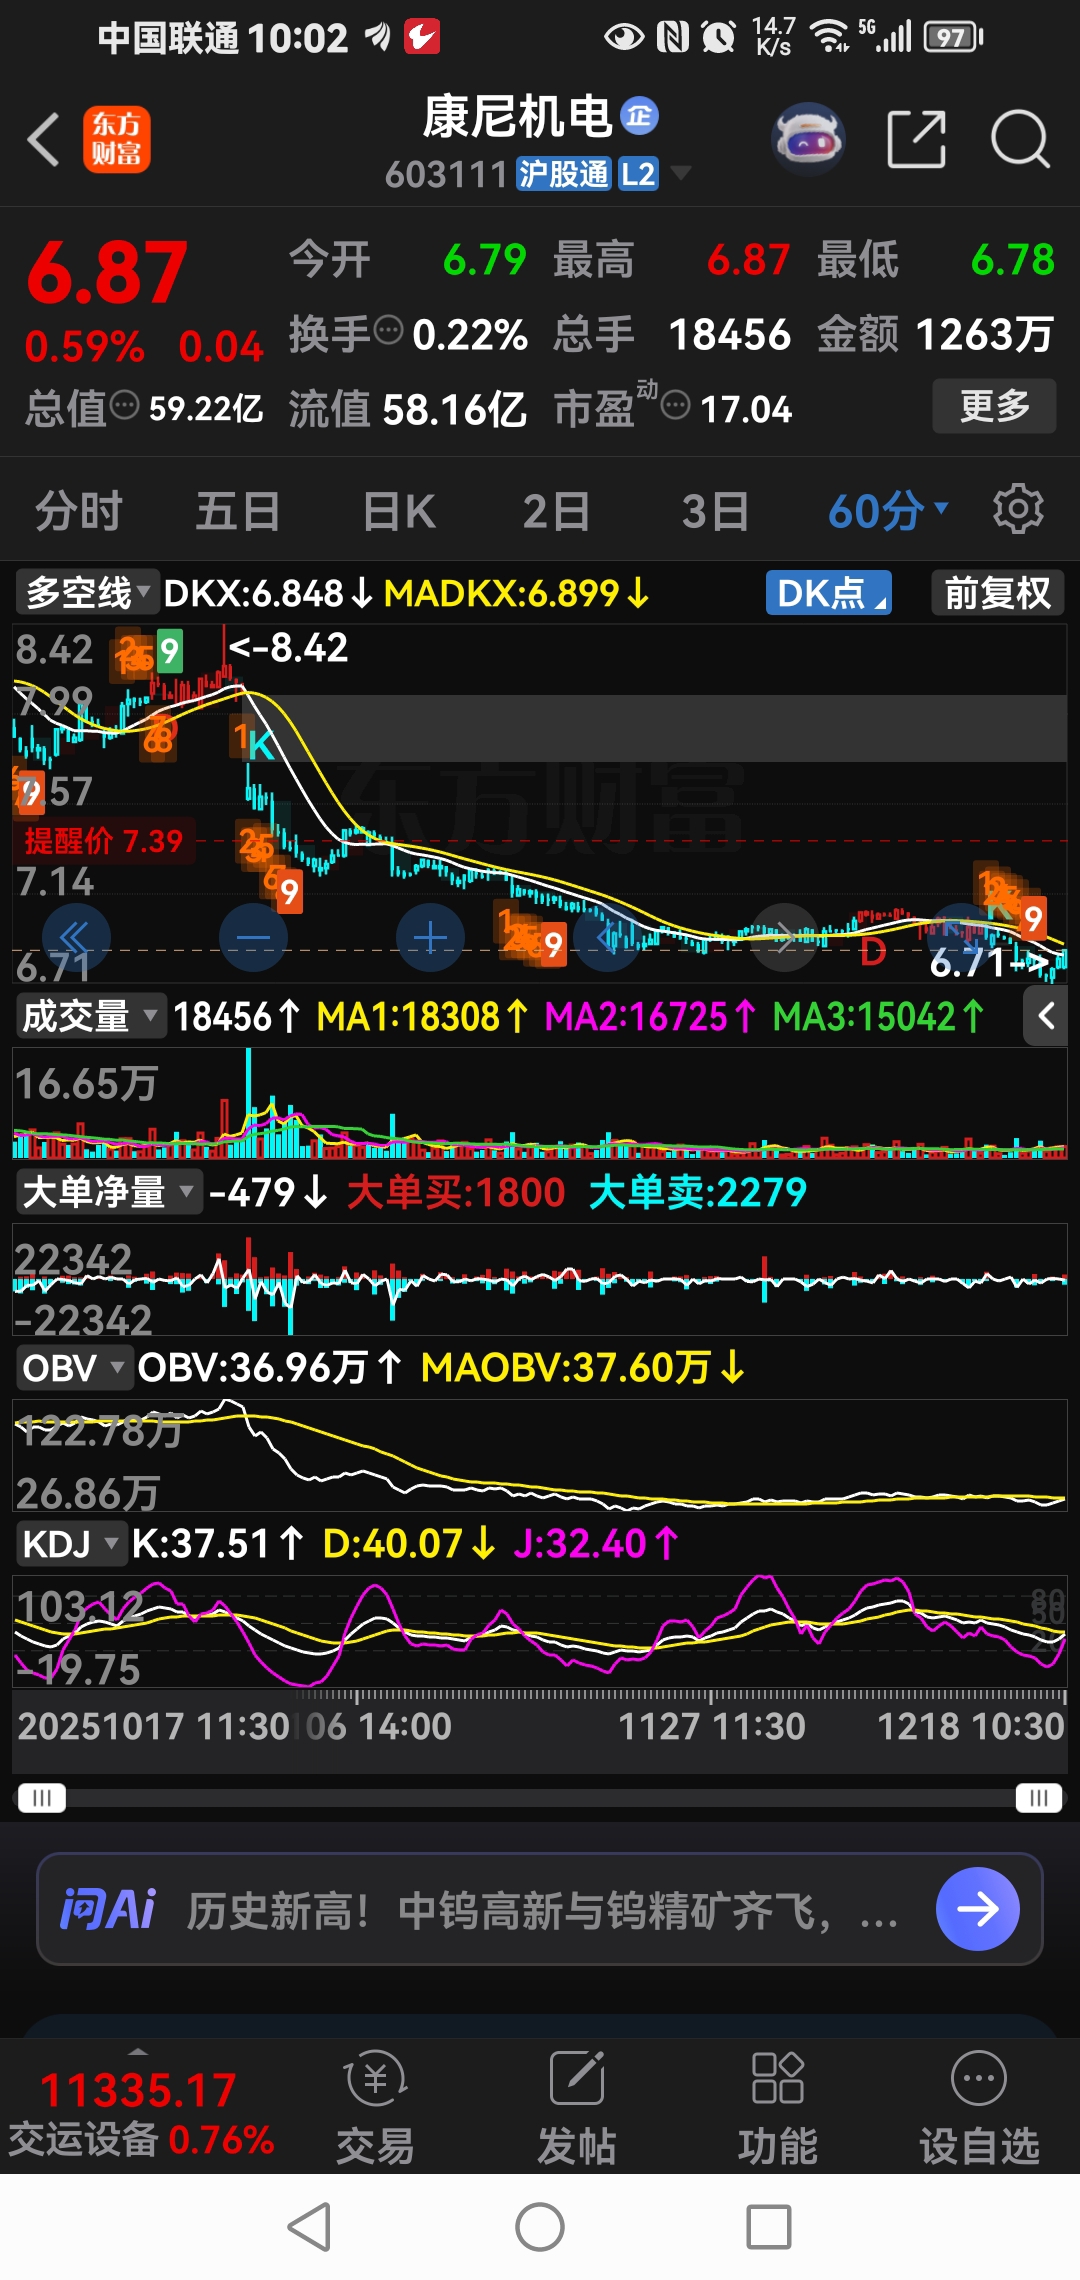
Task: Tap the Android recent apps button
Action: (x=769, y=2227)
